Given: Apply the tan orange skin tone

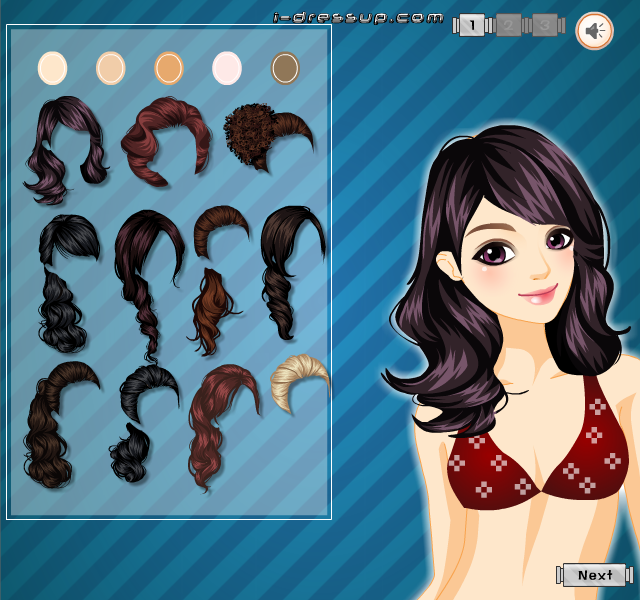Looking at the screenshot, I should coord(169,68).
